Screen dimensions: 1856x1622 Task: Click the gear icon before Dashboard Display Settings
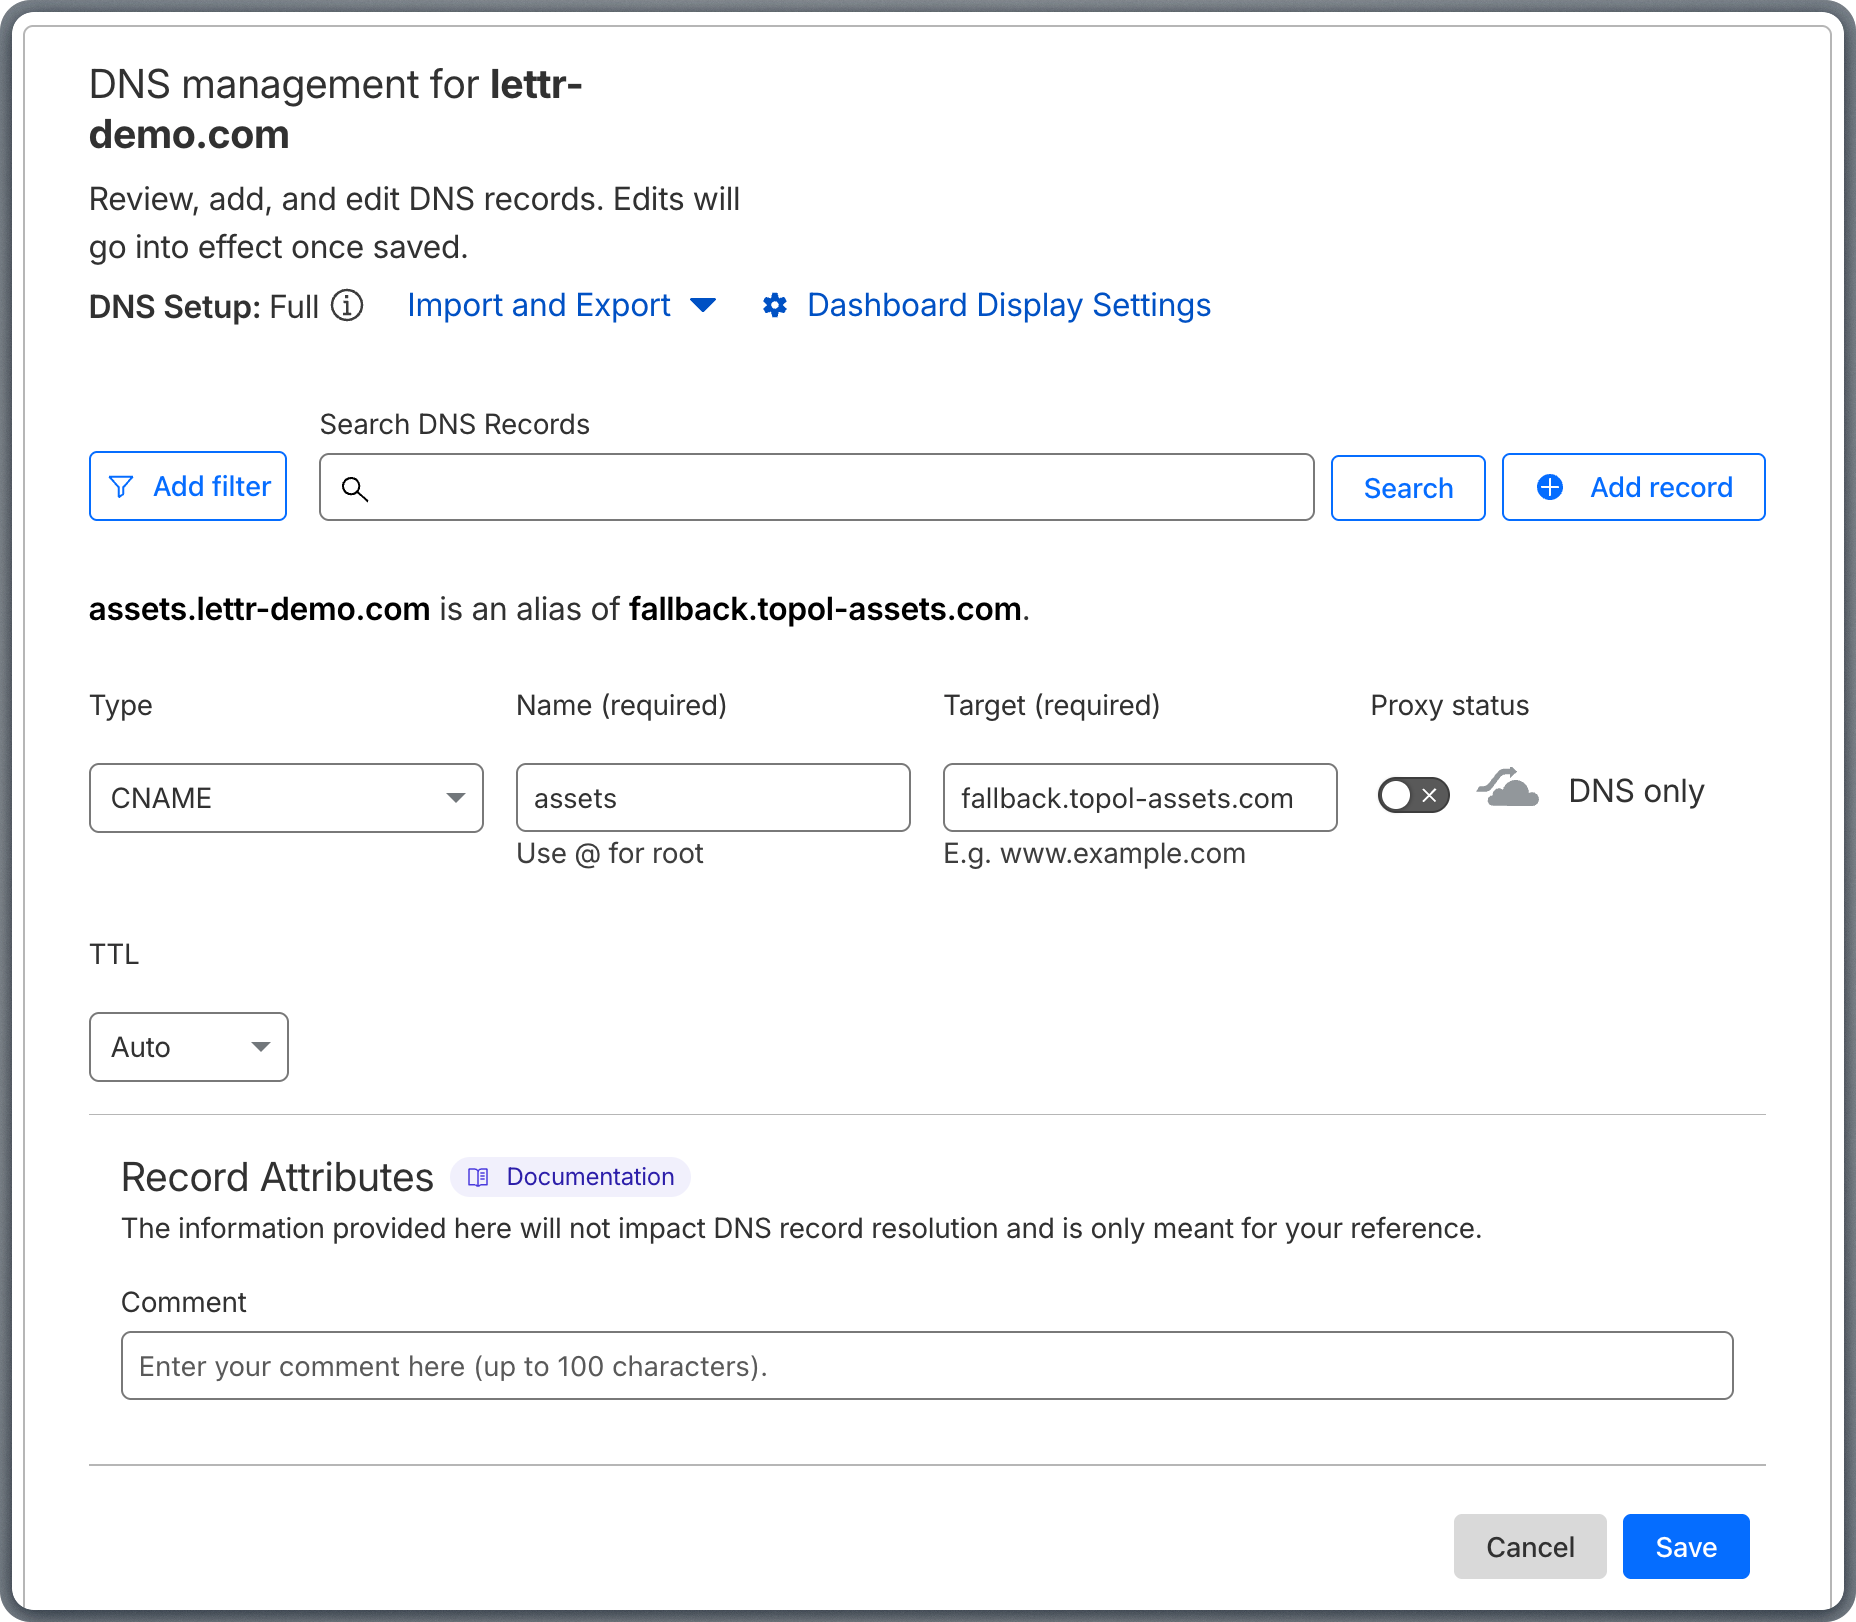pyautogui.click(x=776, y=306)
